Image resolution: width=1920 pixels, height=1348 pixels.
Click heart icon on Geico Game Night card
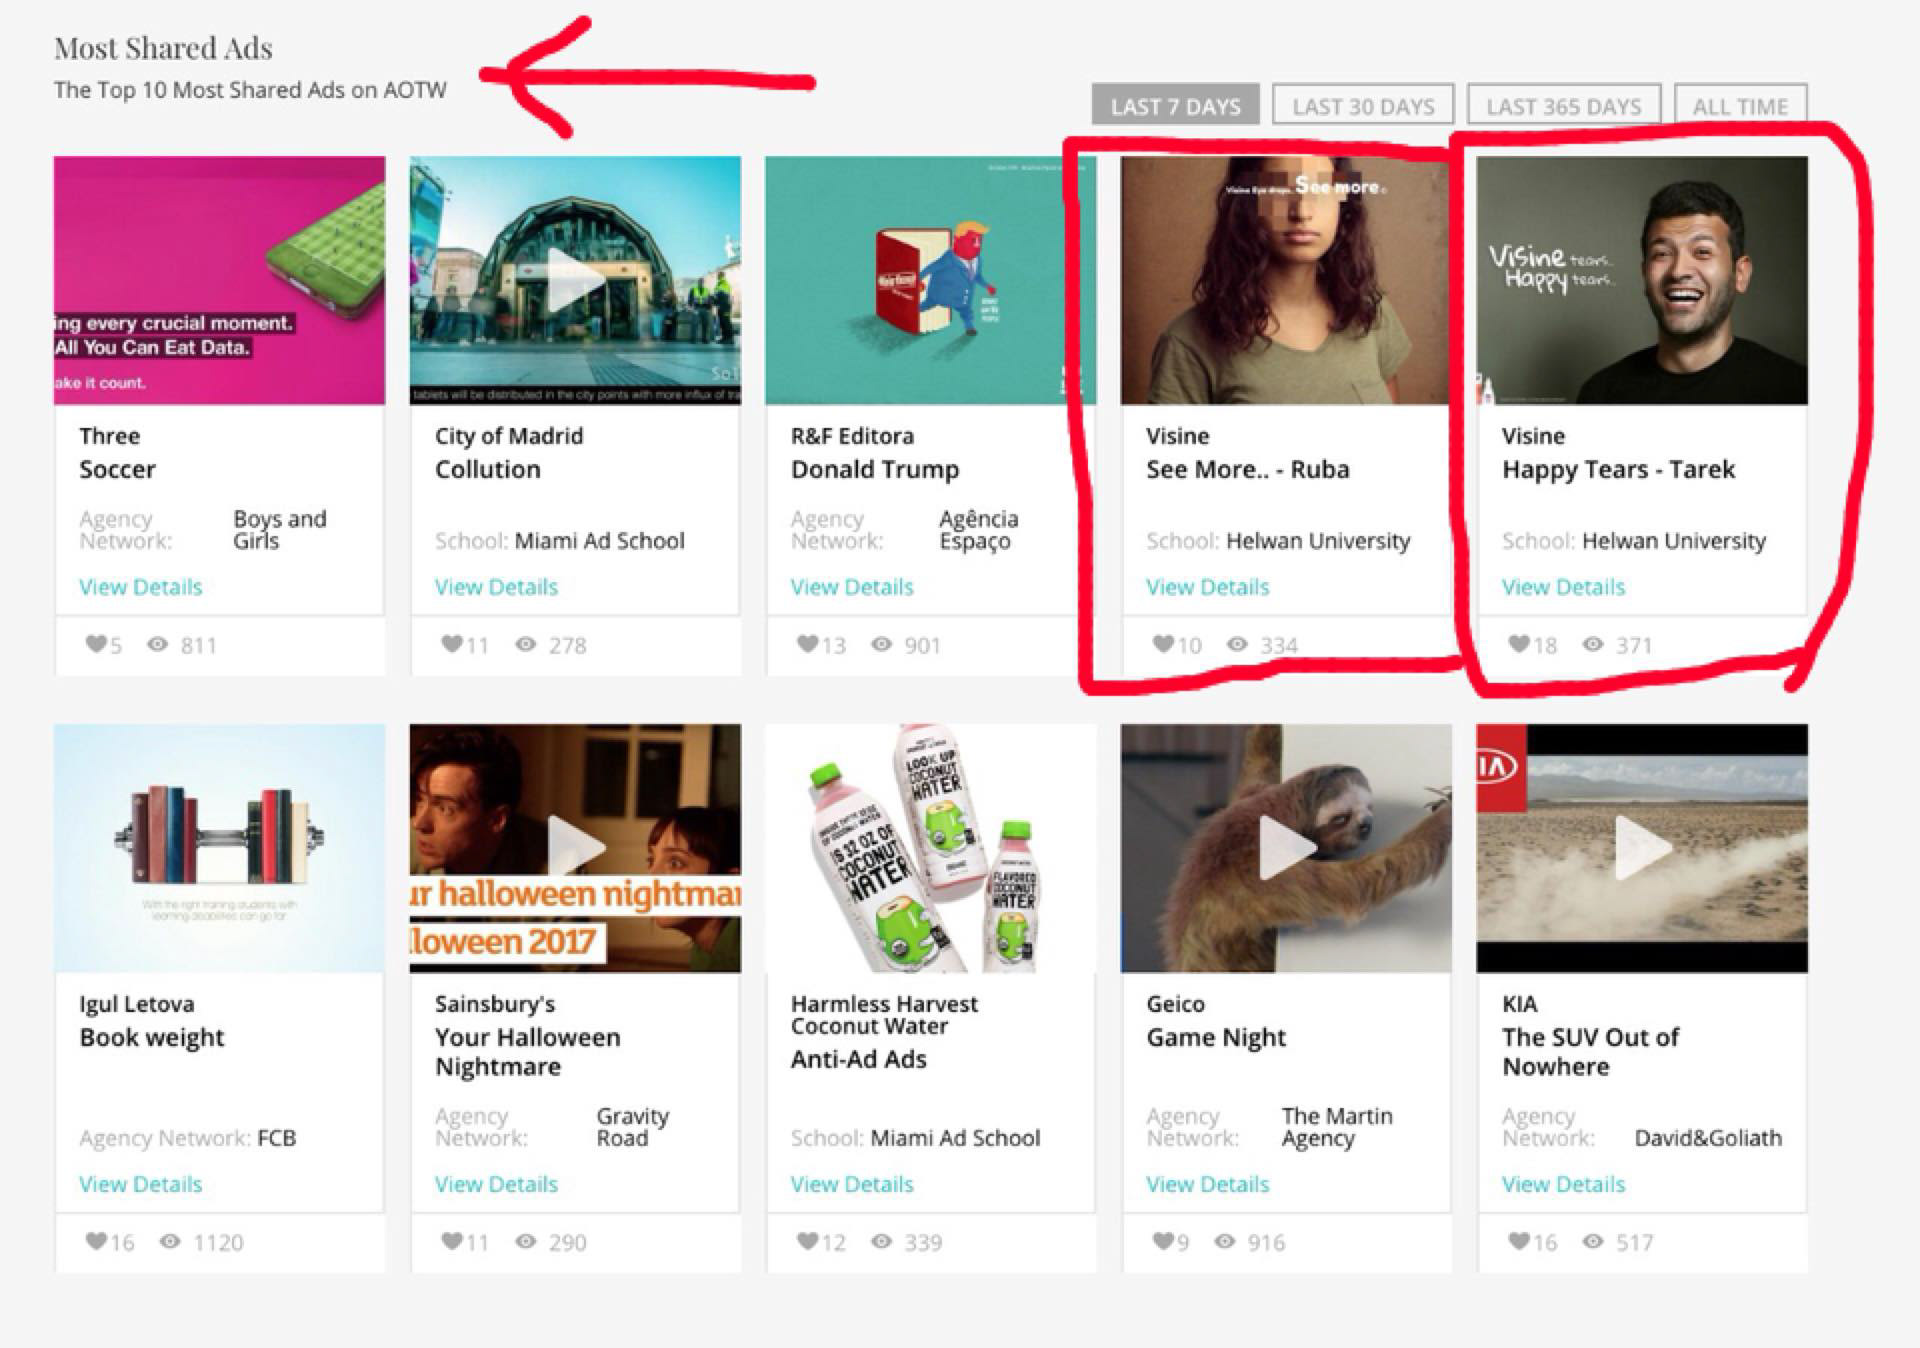pyautogui.click(x=1162, y=1241)
